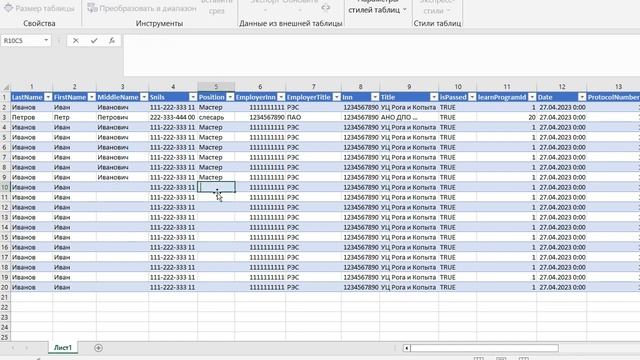Click the horizontal scrollbar left arrow
640x360 pixels.
(407, 348)
